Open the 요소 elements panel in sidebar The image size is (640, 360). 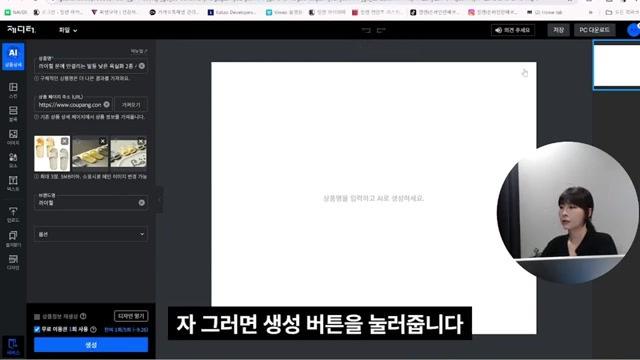(x=13, y=160)
